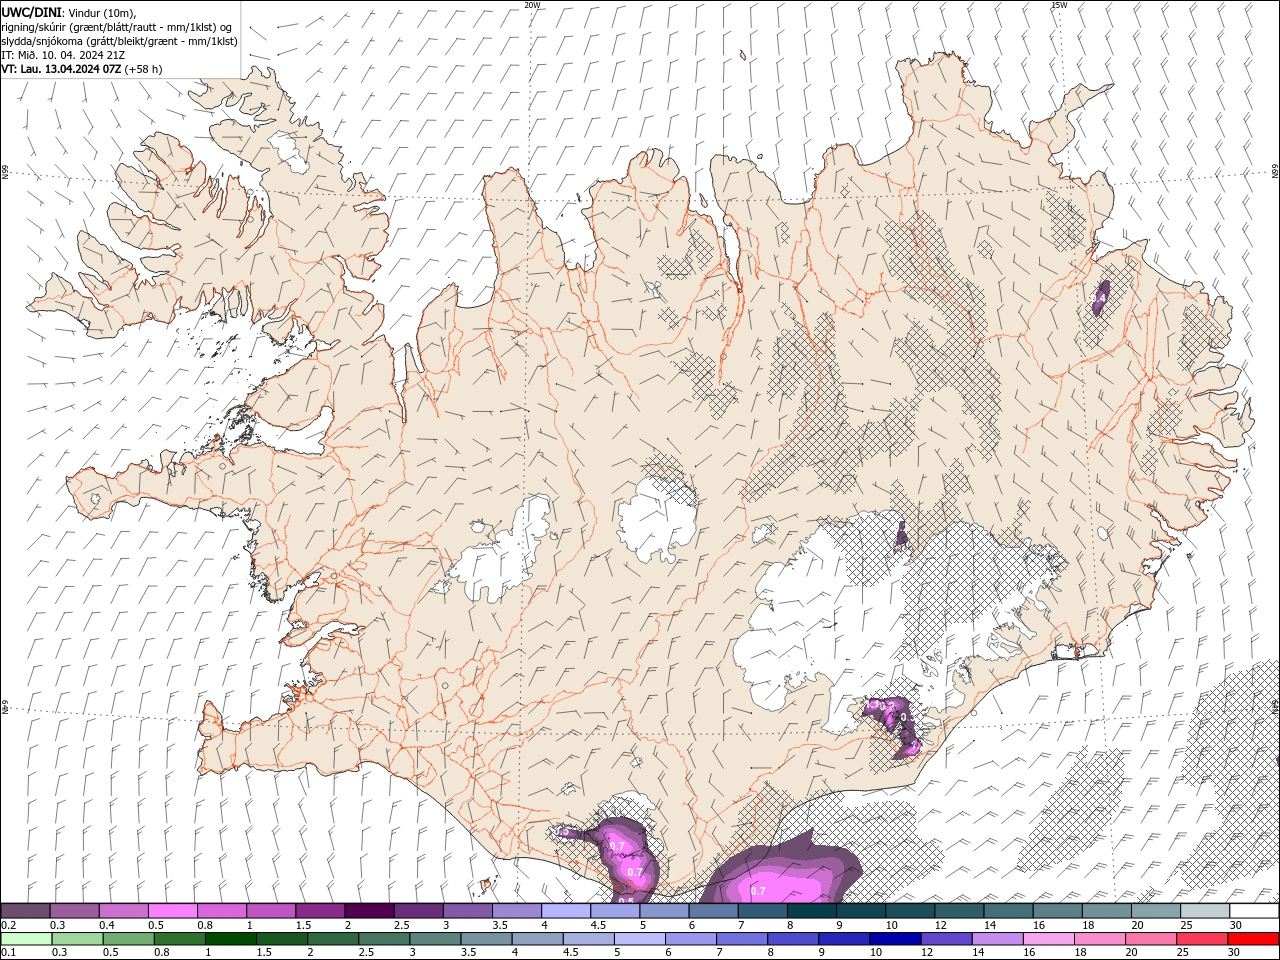Select the 'rigning/skúrir' legend description line
This screenshot has height=960, width=1280.
click(118, 27)
